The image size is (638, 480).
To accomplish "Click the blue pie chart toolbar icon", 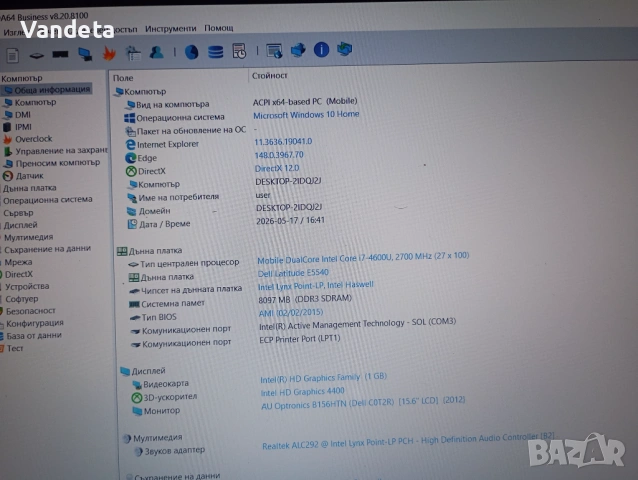I will point(191,52).
